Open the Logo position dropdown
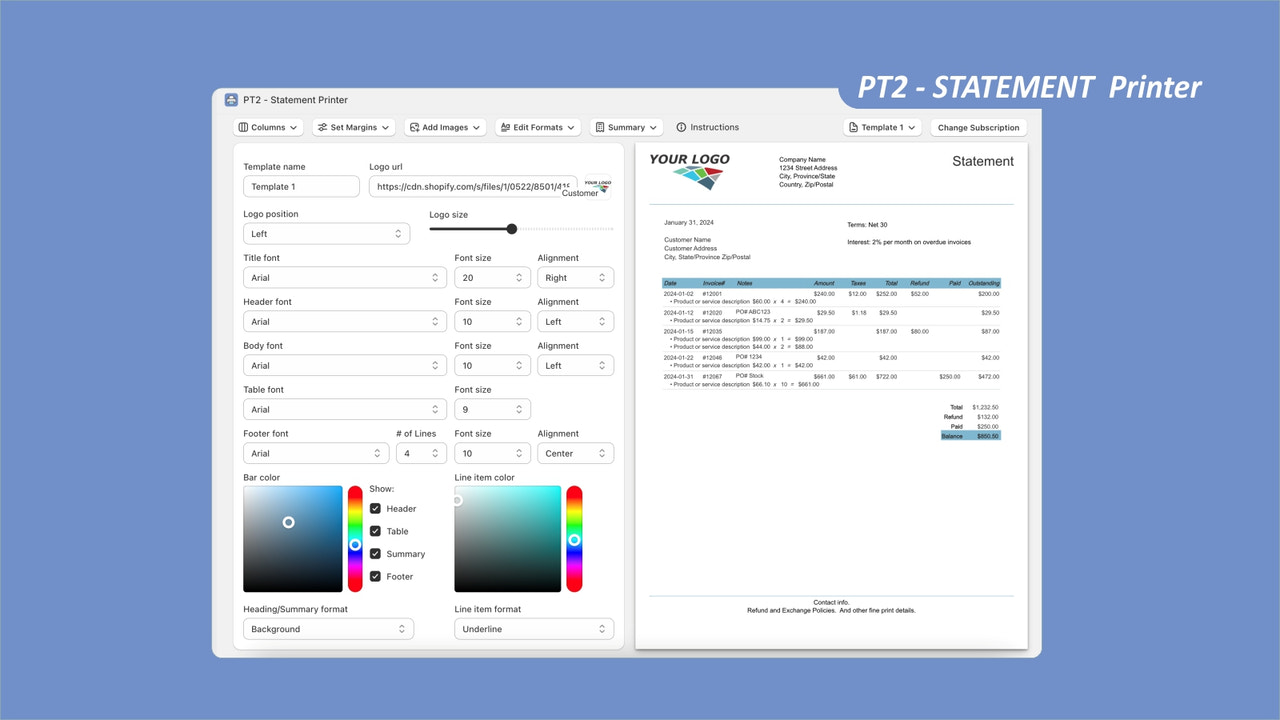Screen dimensions: 1280x720 point(326,233)
